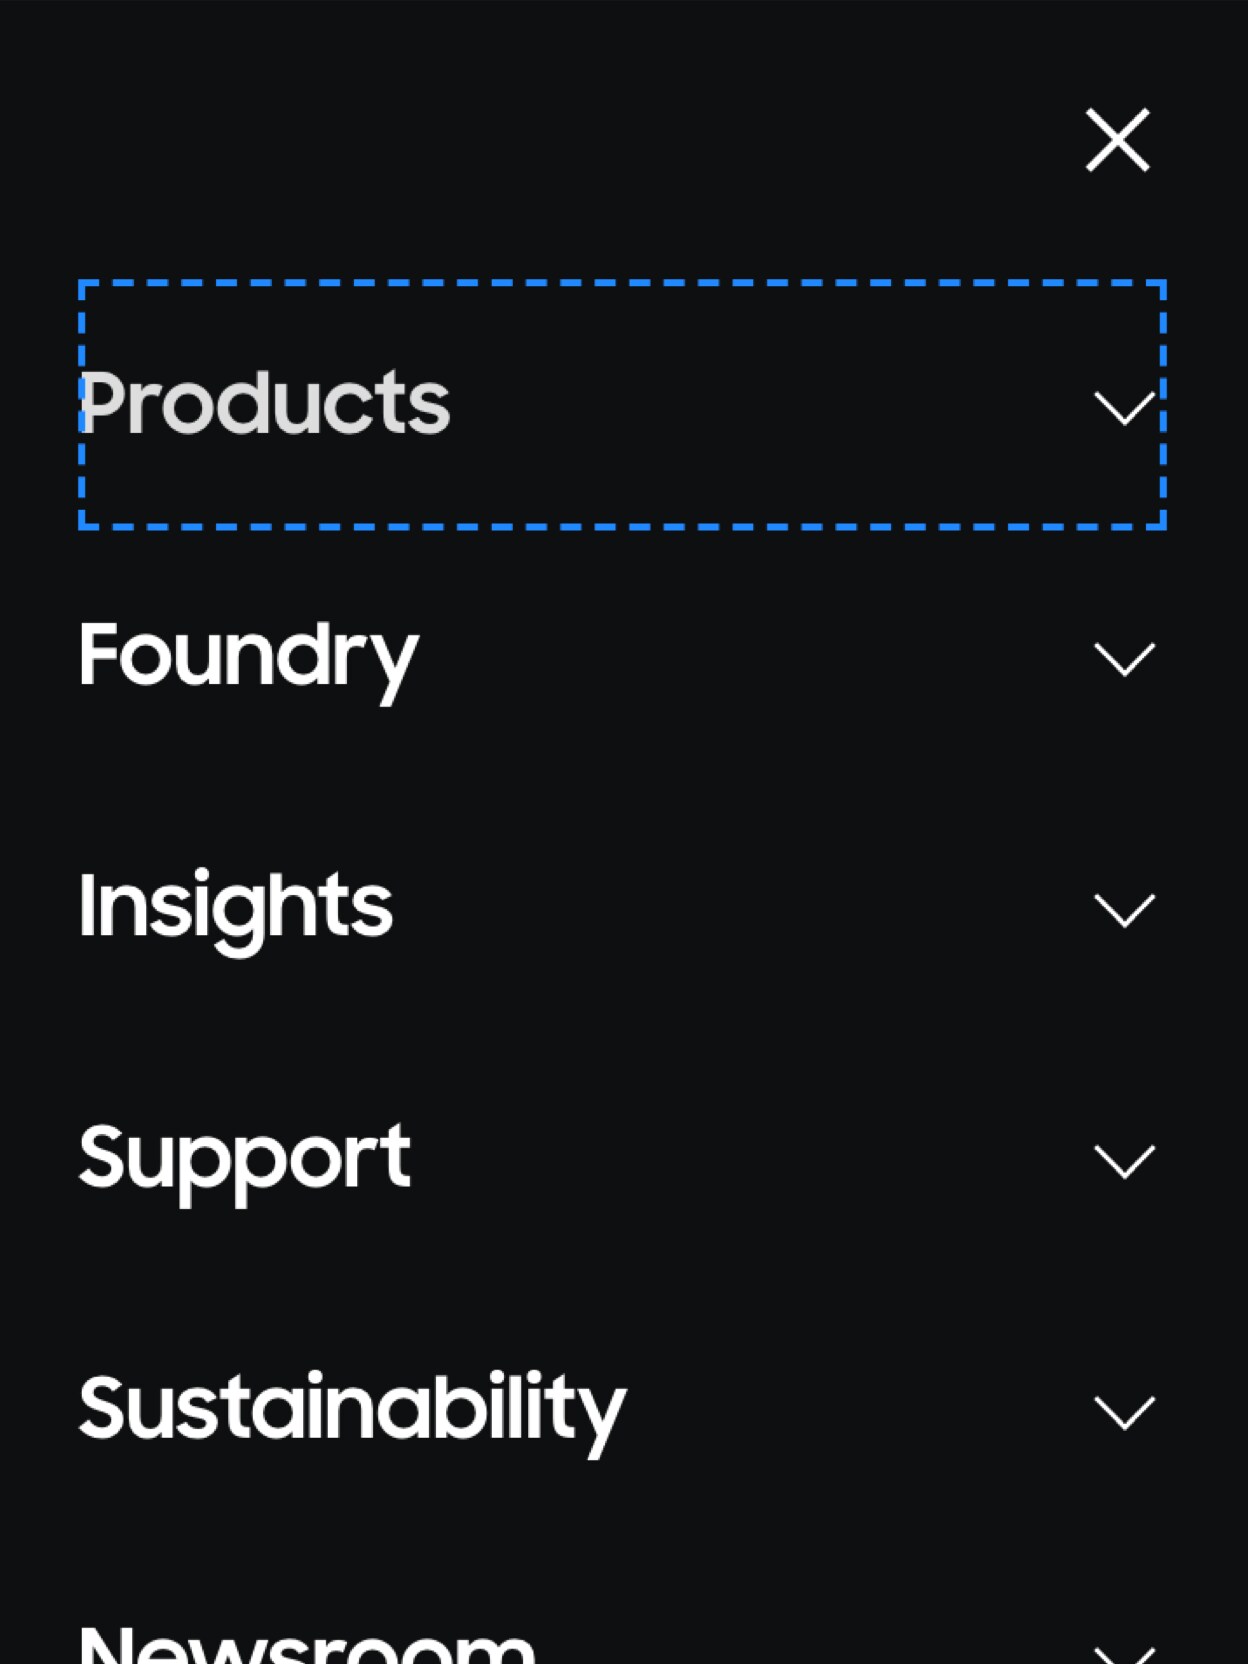
Task: Open the Support dropdown arrow
Action: click(x=1123, y=1160)
